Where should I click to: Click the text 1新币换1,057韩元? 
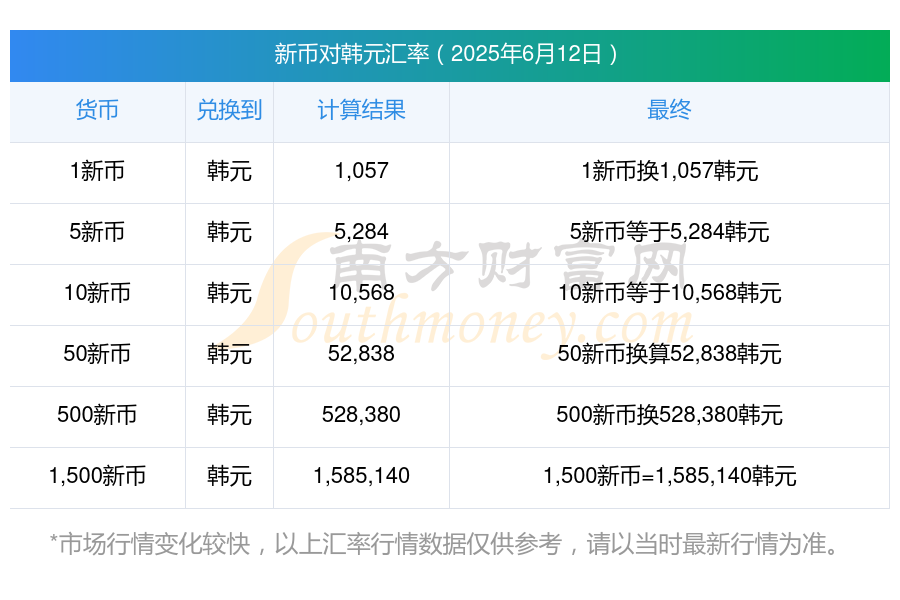click(x=669, y=171)
